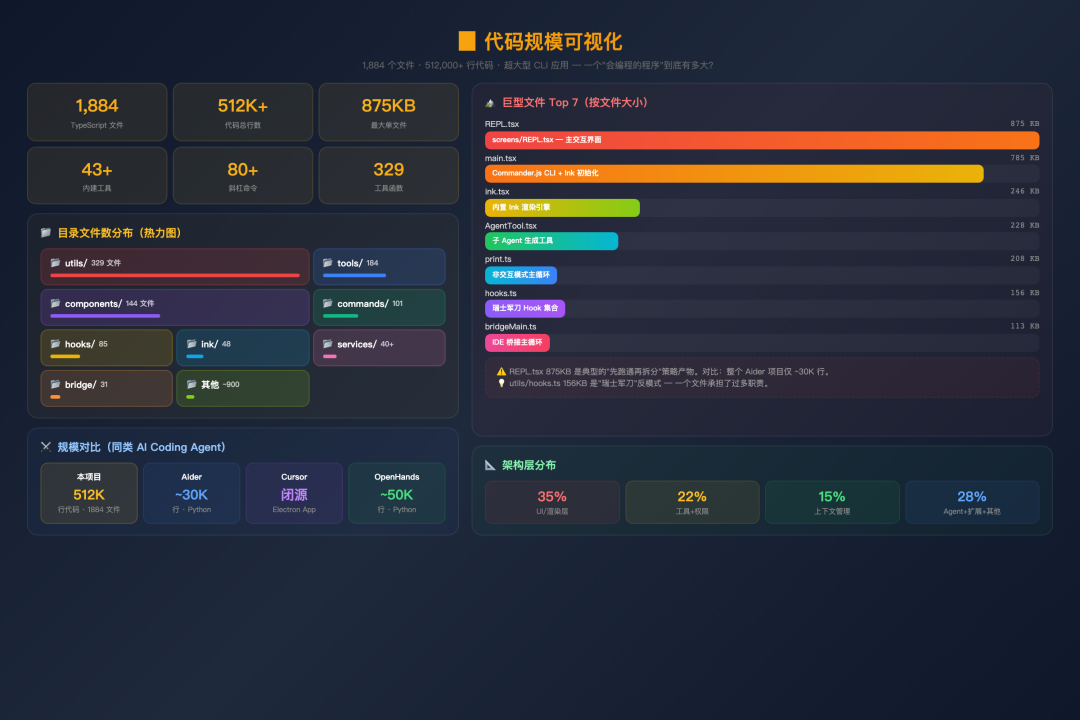This screenshot has width=1080, height=720.
Task: Click the building icon in the 架构层分布 header
Action: point(489,465)
